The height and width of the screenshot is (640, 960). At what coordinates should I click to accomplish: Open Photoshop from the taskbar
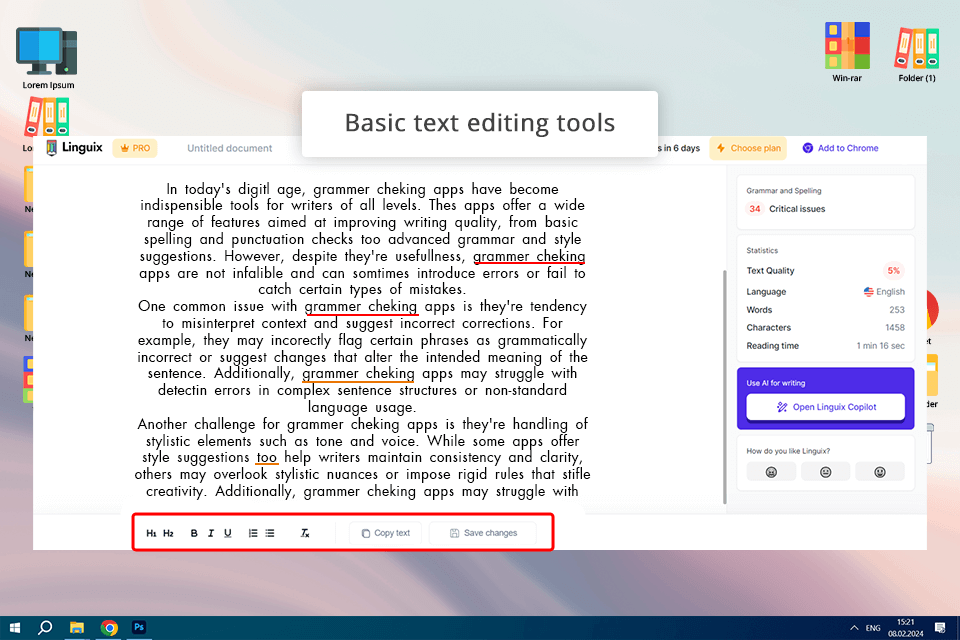click(x=139, y=628)
